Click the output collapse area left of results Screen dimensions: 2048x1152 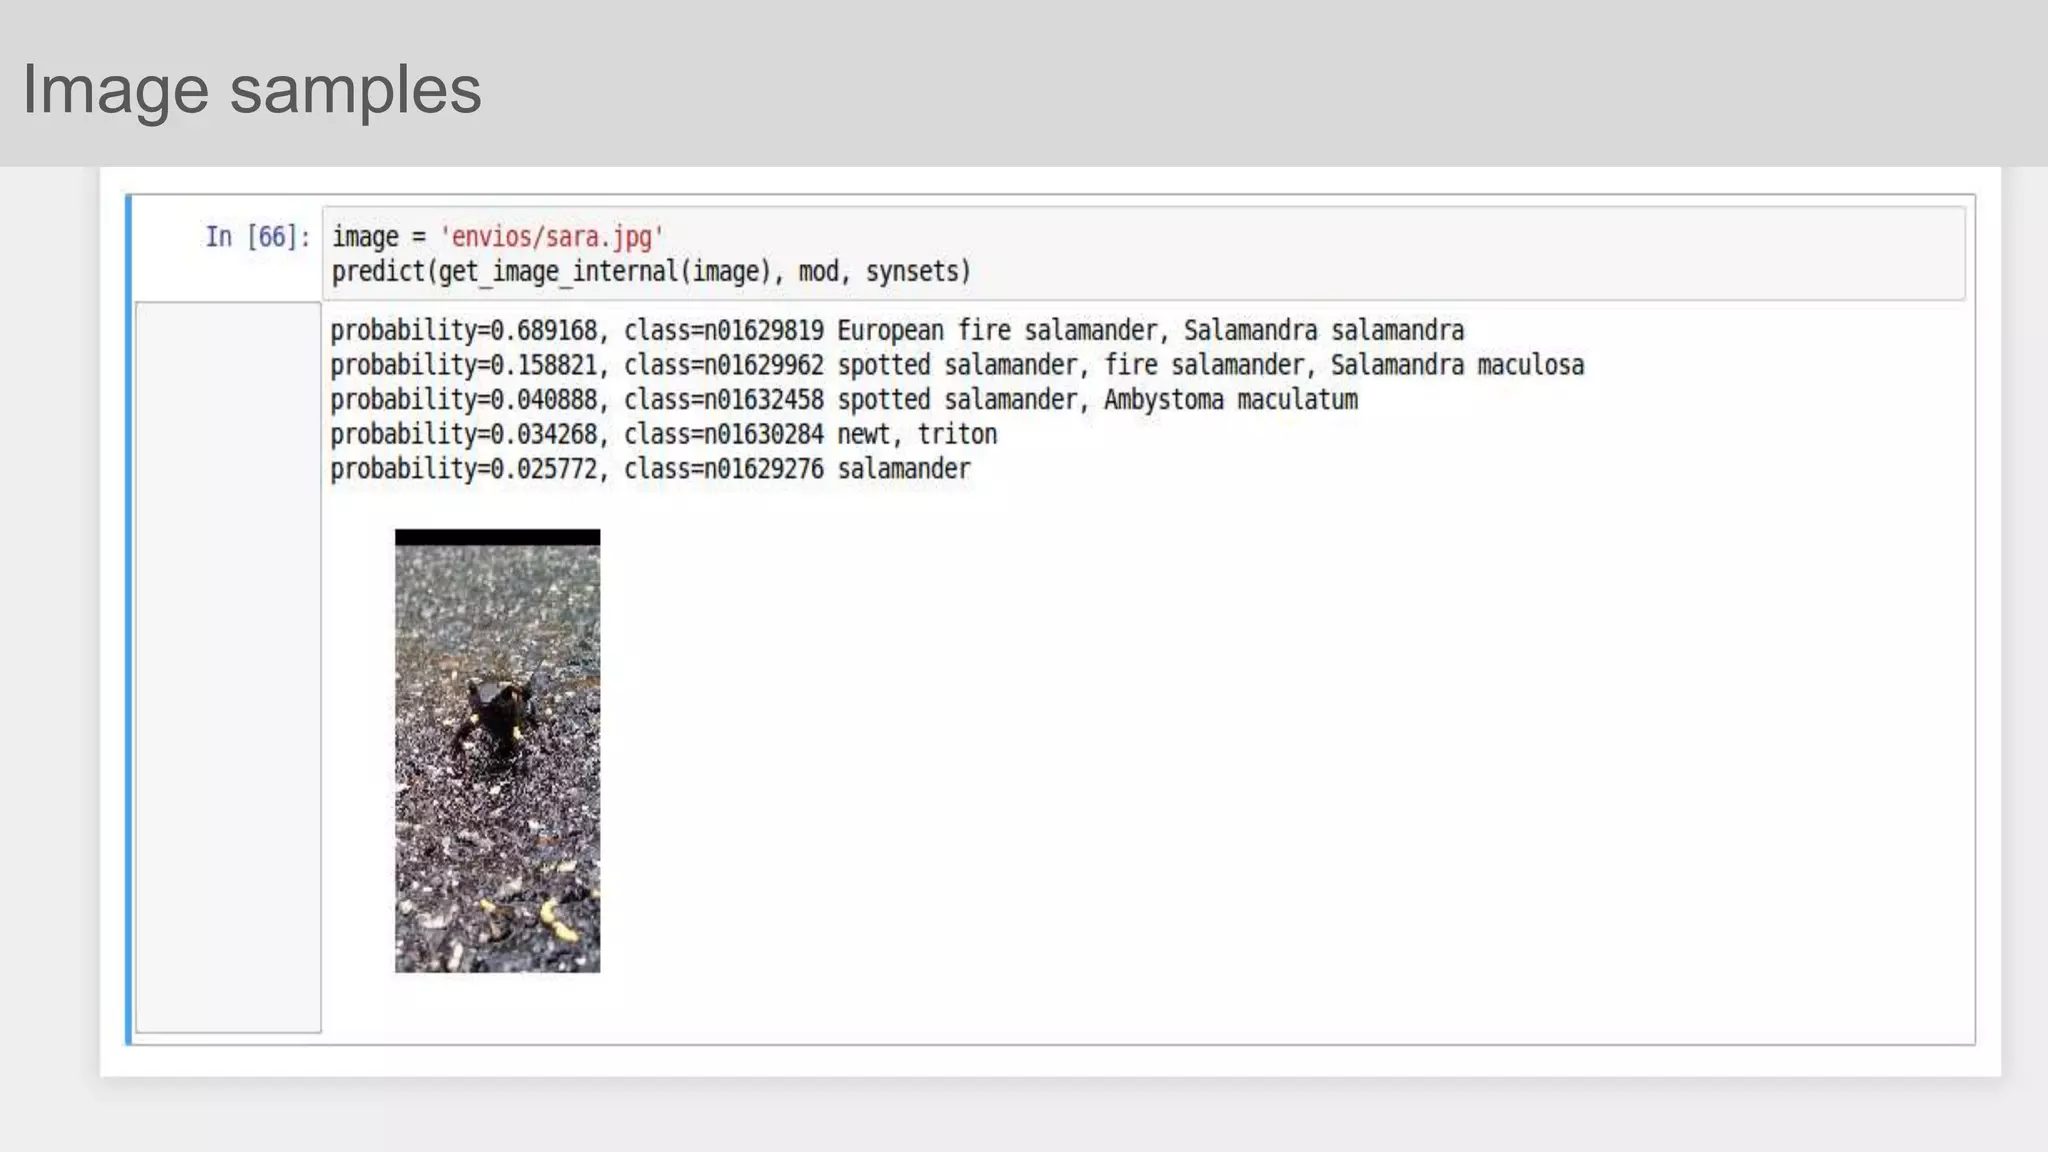click(228, 667)
